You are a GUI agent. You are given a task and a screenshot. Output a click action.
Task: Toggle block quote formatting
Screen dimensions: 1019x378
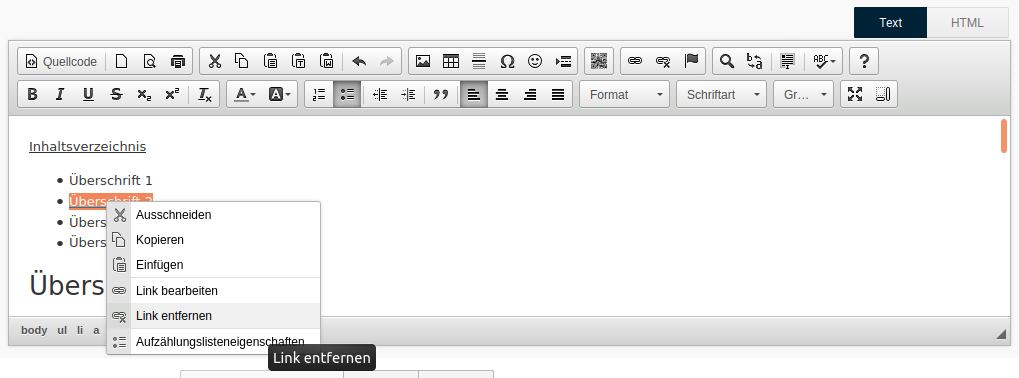(441, 94)
